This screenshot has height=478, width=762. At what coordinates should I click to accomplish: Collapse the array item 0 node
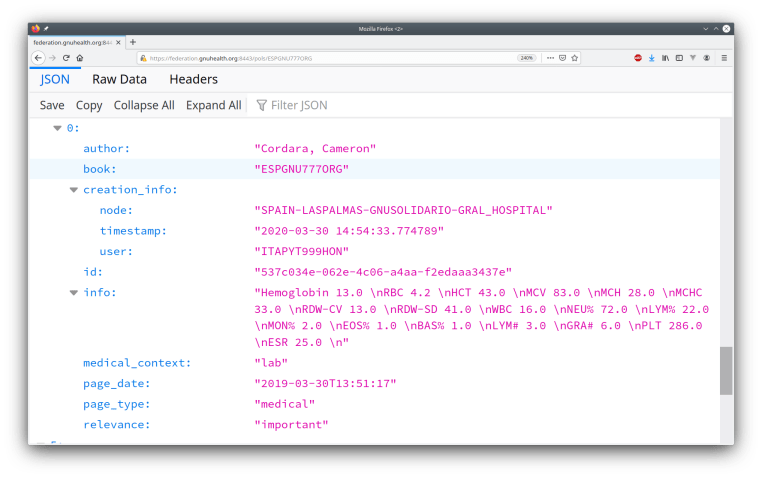click(57, 129)
